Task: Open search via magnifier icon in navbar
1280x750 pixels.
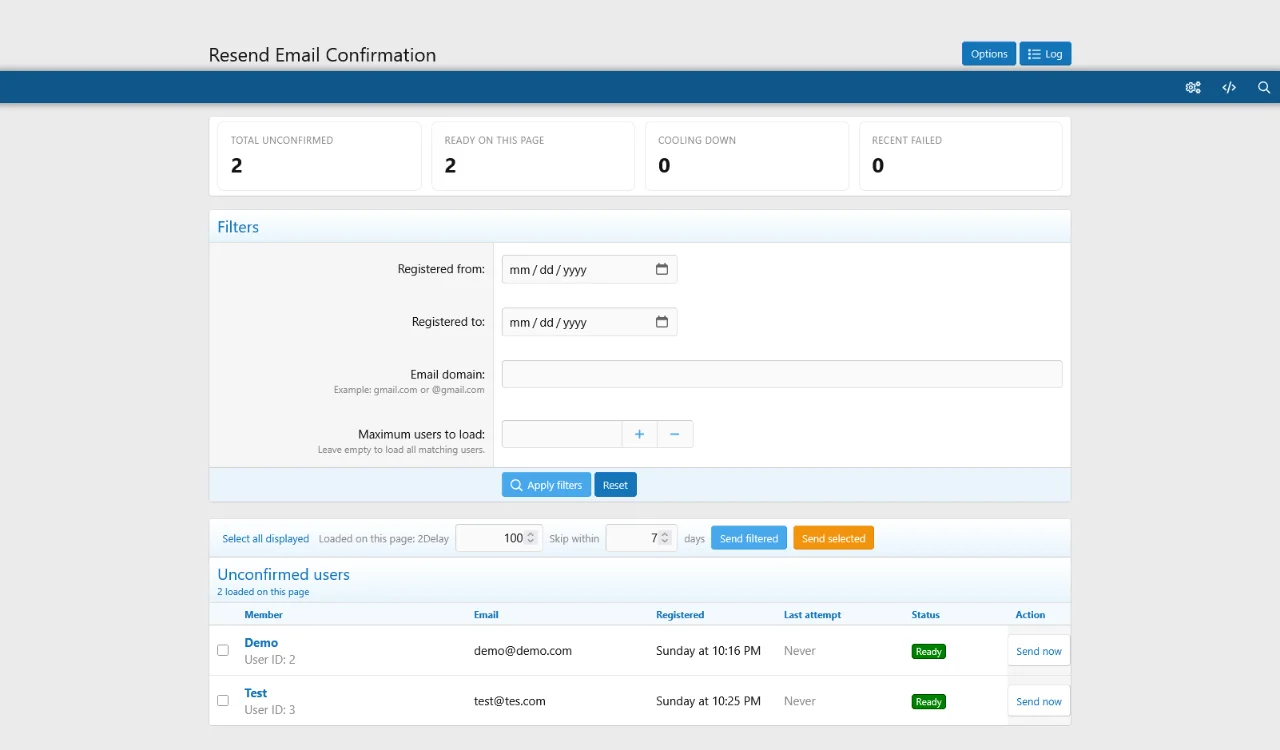Action: tap(1264, 88)
